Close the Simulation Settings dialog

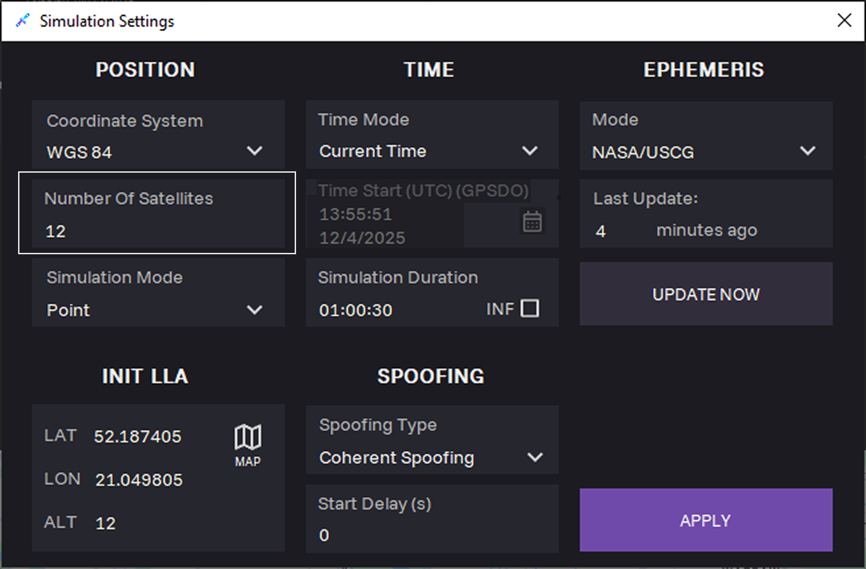pyautogui.click(x=844, y=20)
